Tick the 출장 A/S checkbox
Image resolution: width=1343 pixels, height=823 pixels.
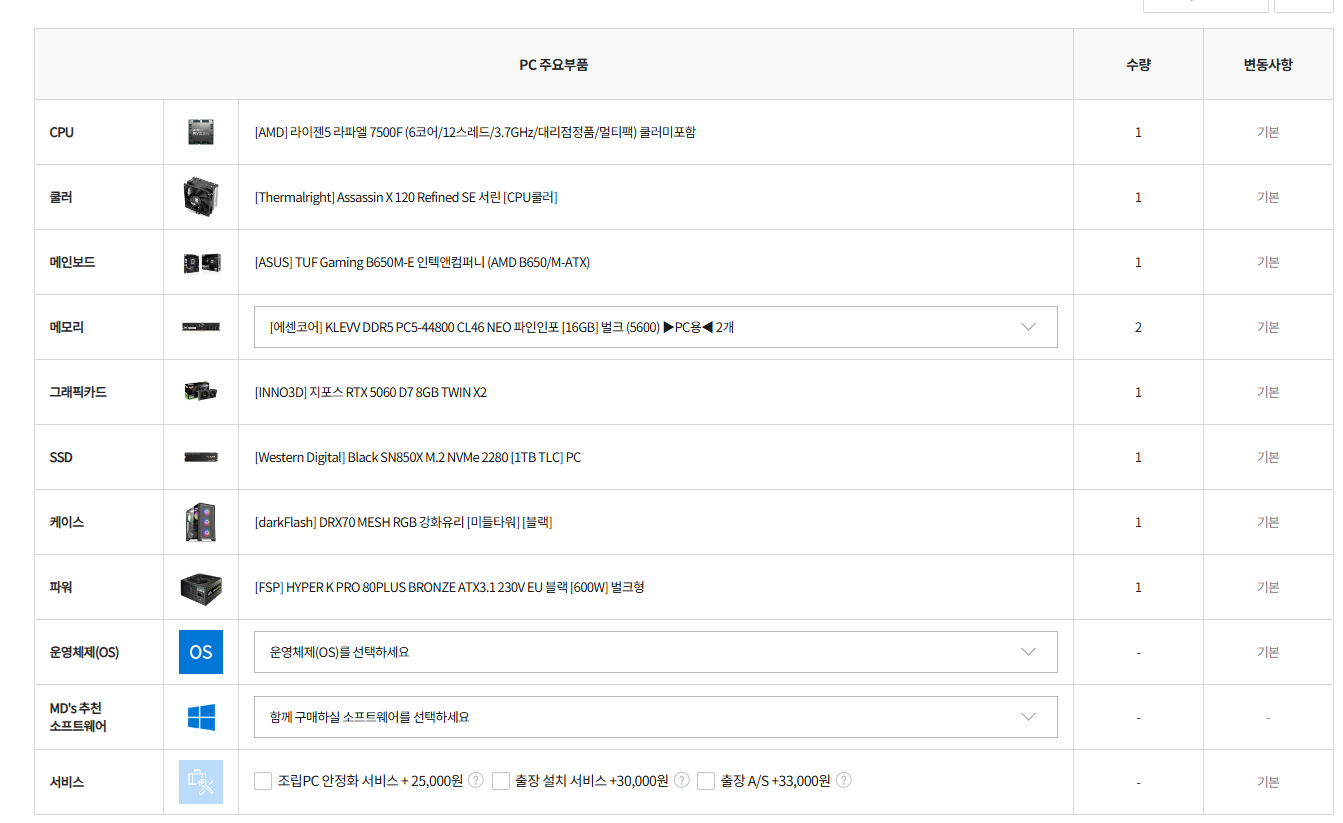706,781
